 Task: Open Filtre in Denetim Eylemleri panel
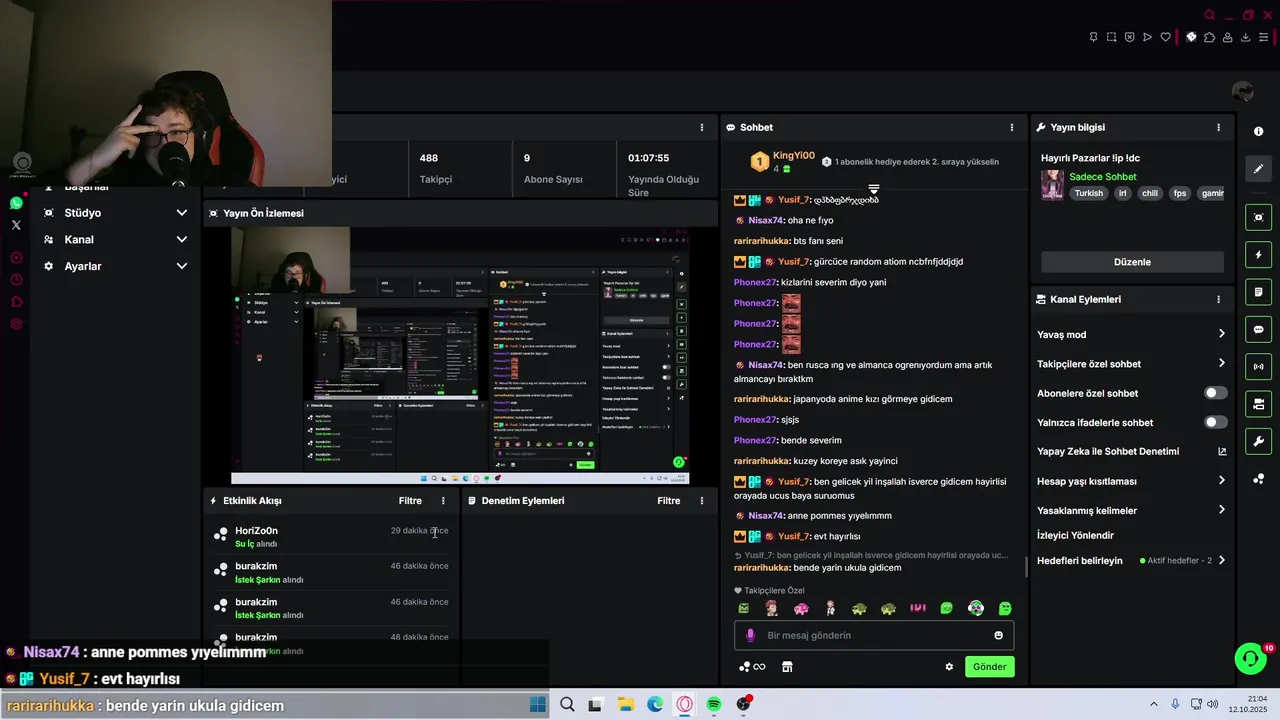point(668,501)
